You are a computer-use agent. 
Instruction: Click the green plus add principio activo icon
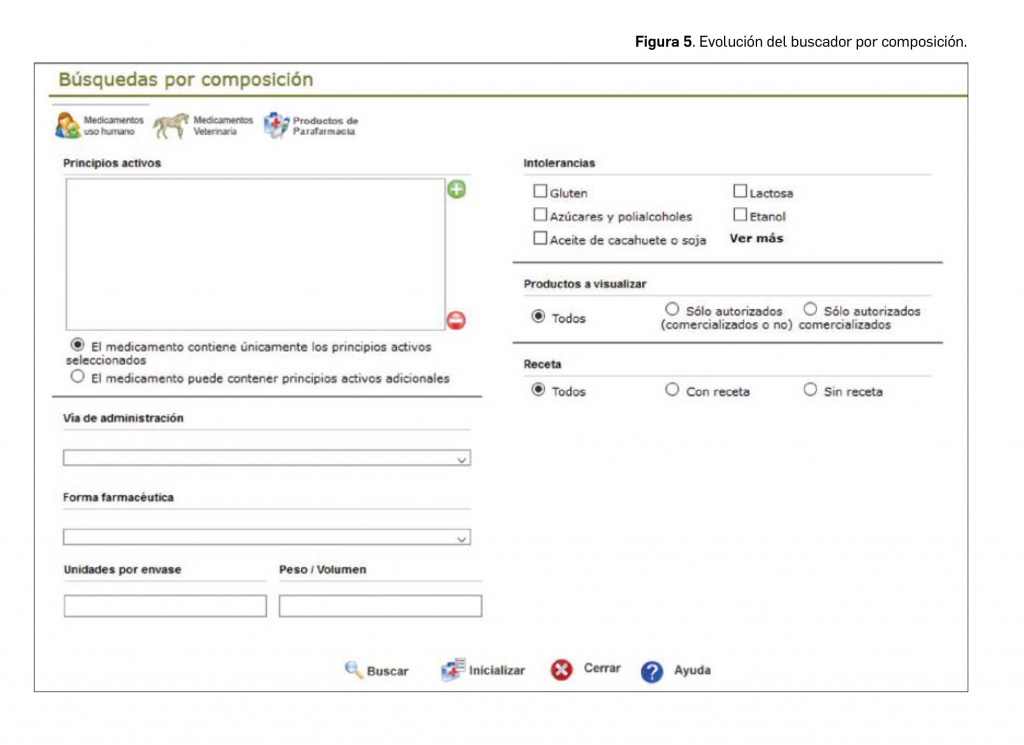[x=456, y=189]
